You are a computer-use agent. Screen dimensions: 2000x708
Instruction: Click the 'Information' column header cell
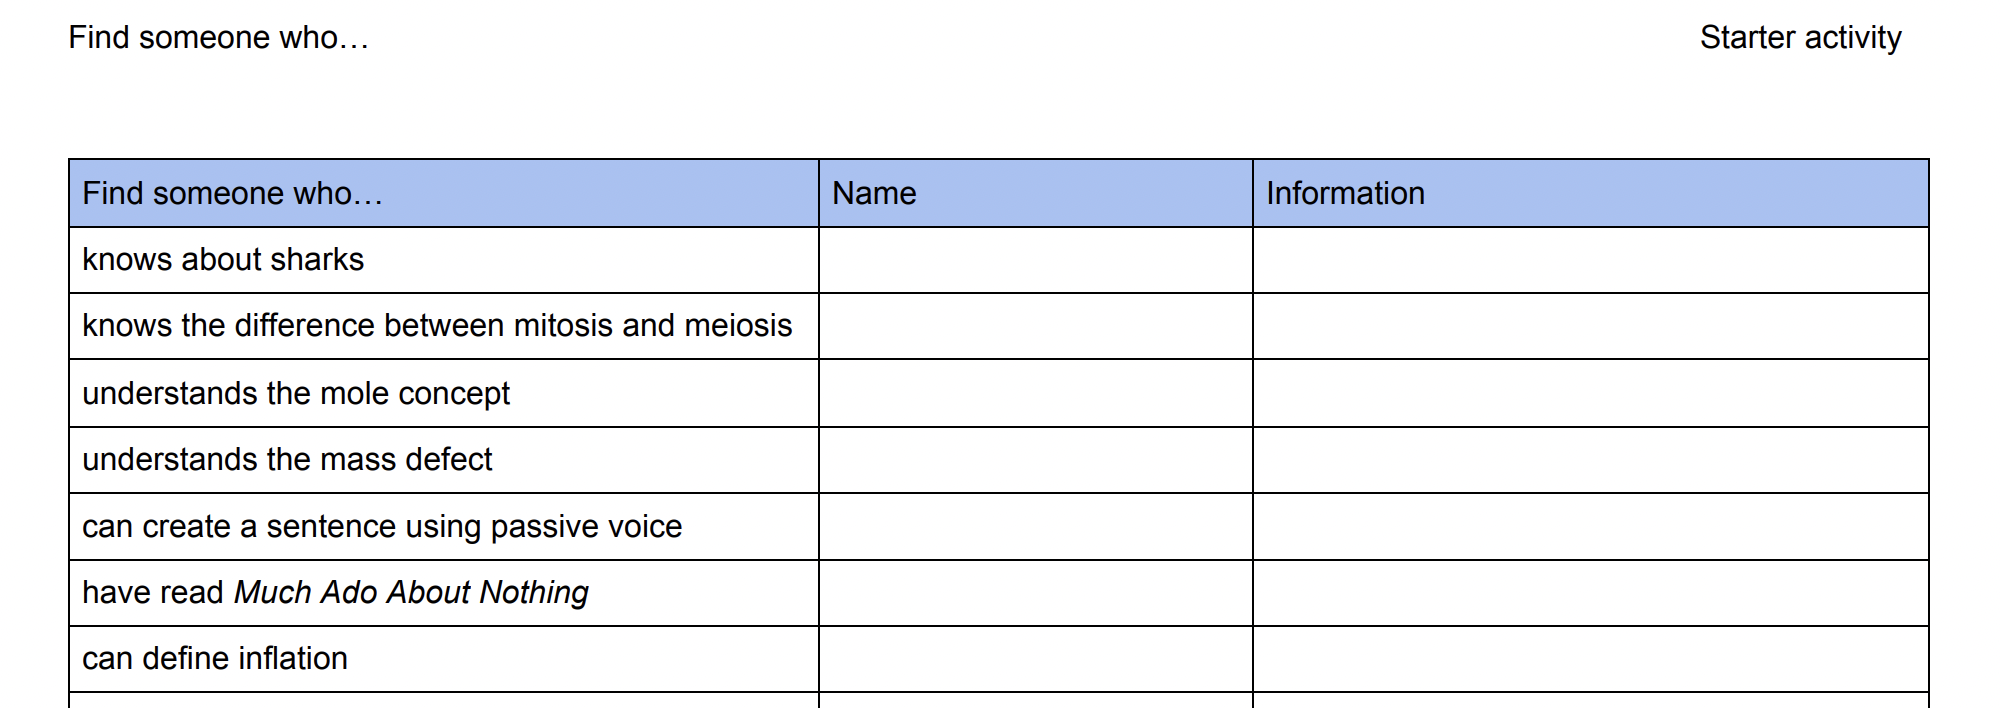click(1590, 193)
